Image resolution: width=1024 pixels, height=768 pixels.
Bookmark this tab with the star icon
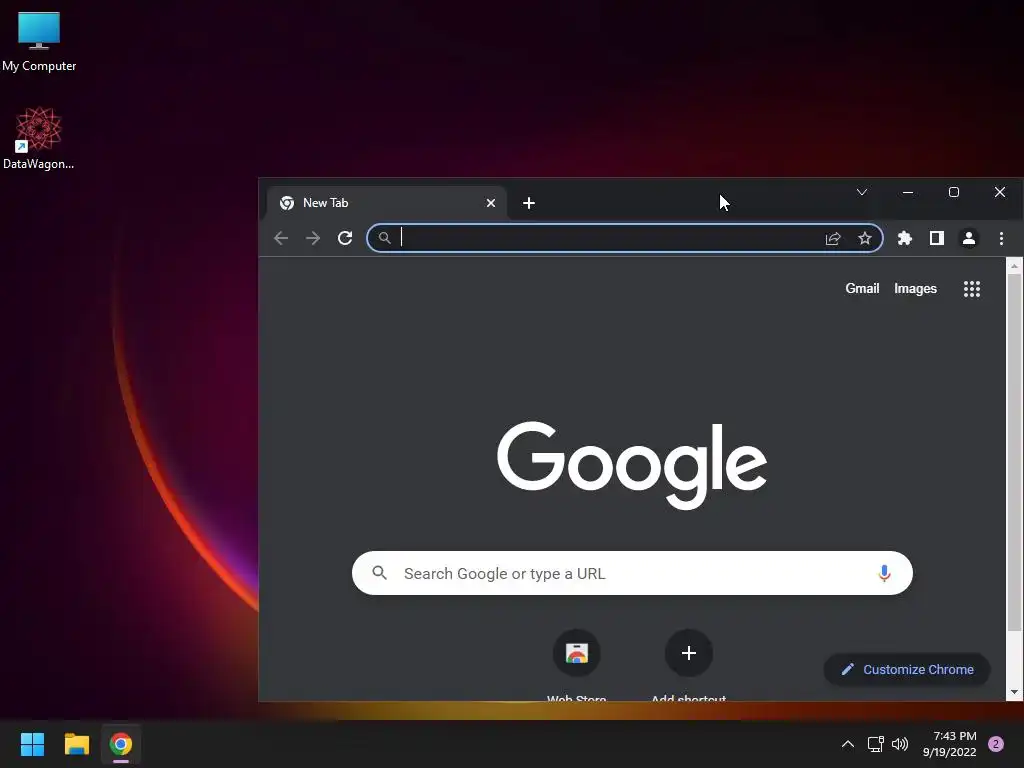(x=865, y=238)
